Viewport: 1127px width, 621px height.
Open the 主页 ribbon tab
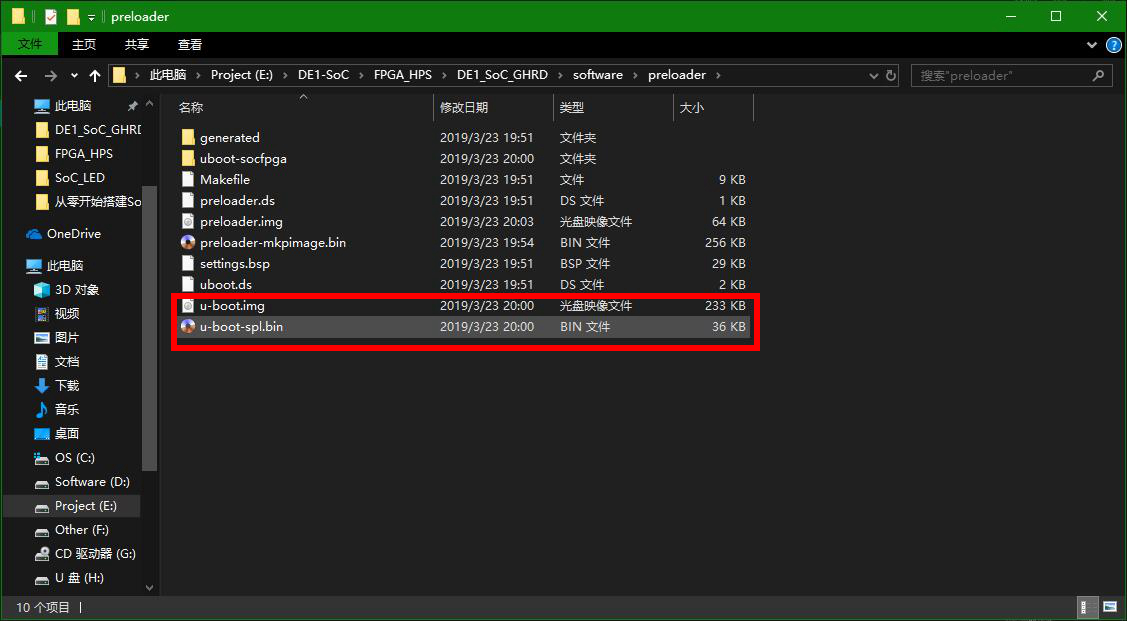tap(83, 45)
